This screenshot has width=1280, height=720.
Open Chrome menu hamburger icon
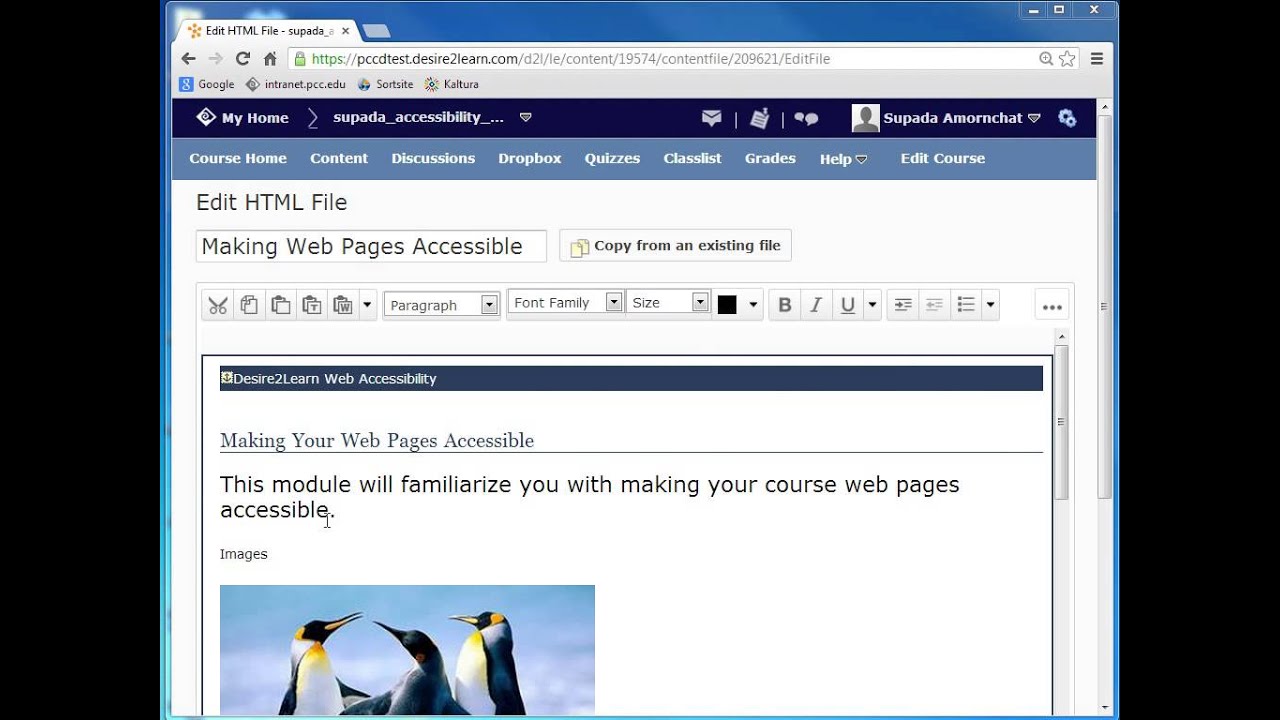pyautogui.click(x=1097, y=59)
